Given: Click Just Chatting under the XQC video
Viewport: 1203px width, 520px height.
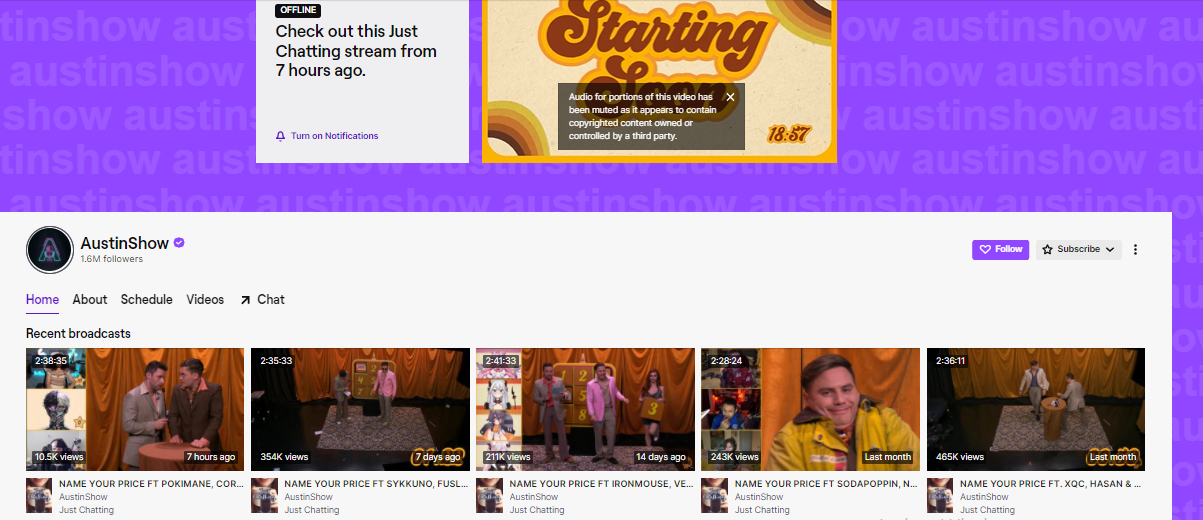Looking at the screenshot, I should point(987,510).
